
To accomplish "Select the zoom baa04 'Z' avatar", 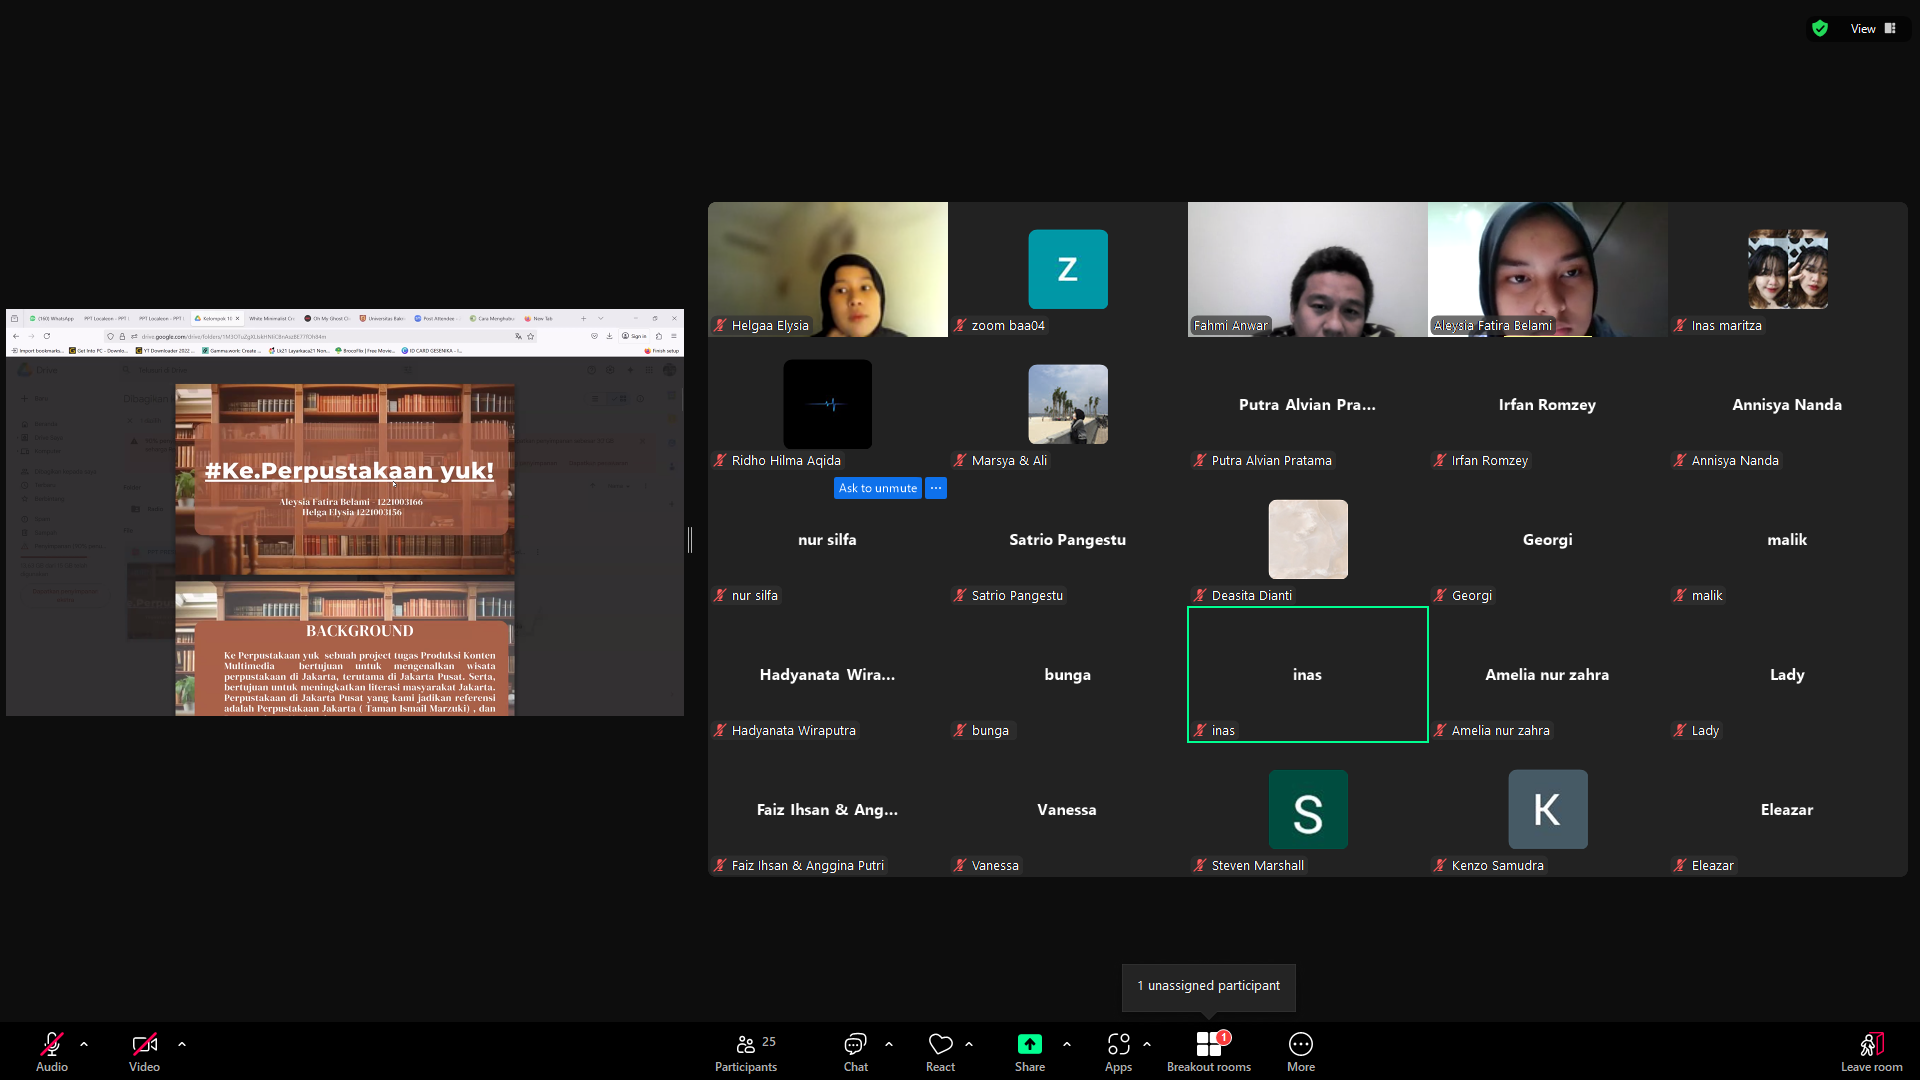I will tap(1068, 269).
